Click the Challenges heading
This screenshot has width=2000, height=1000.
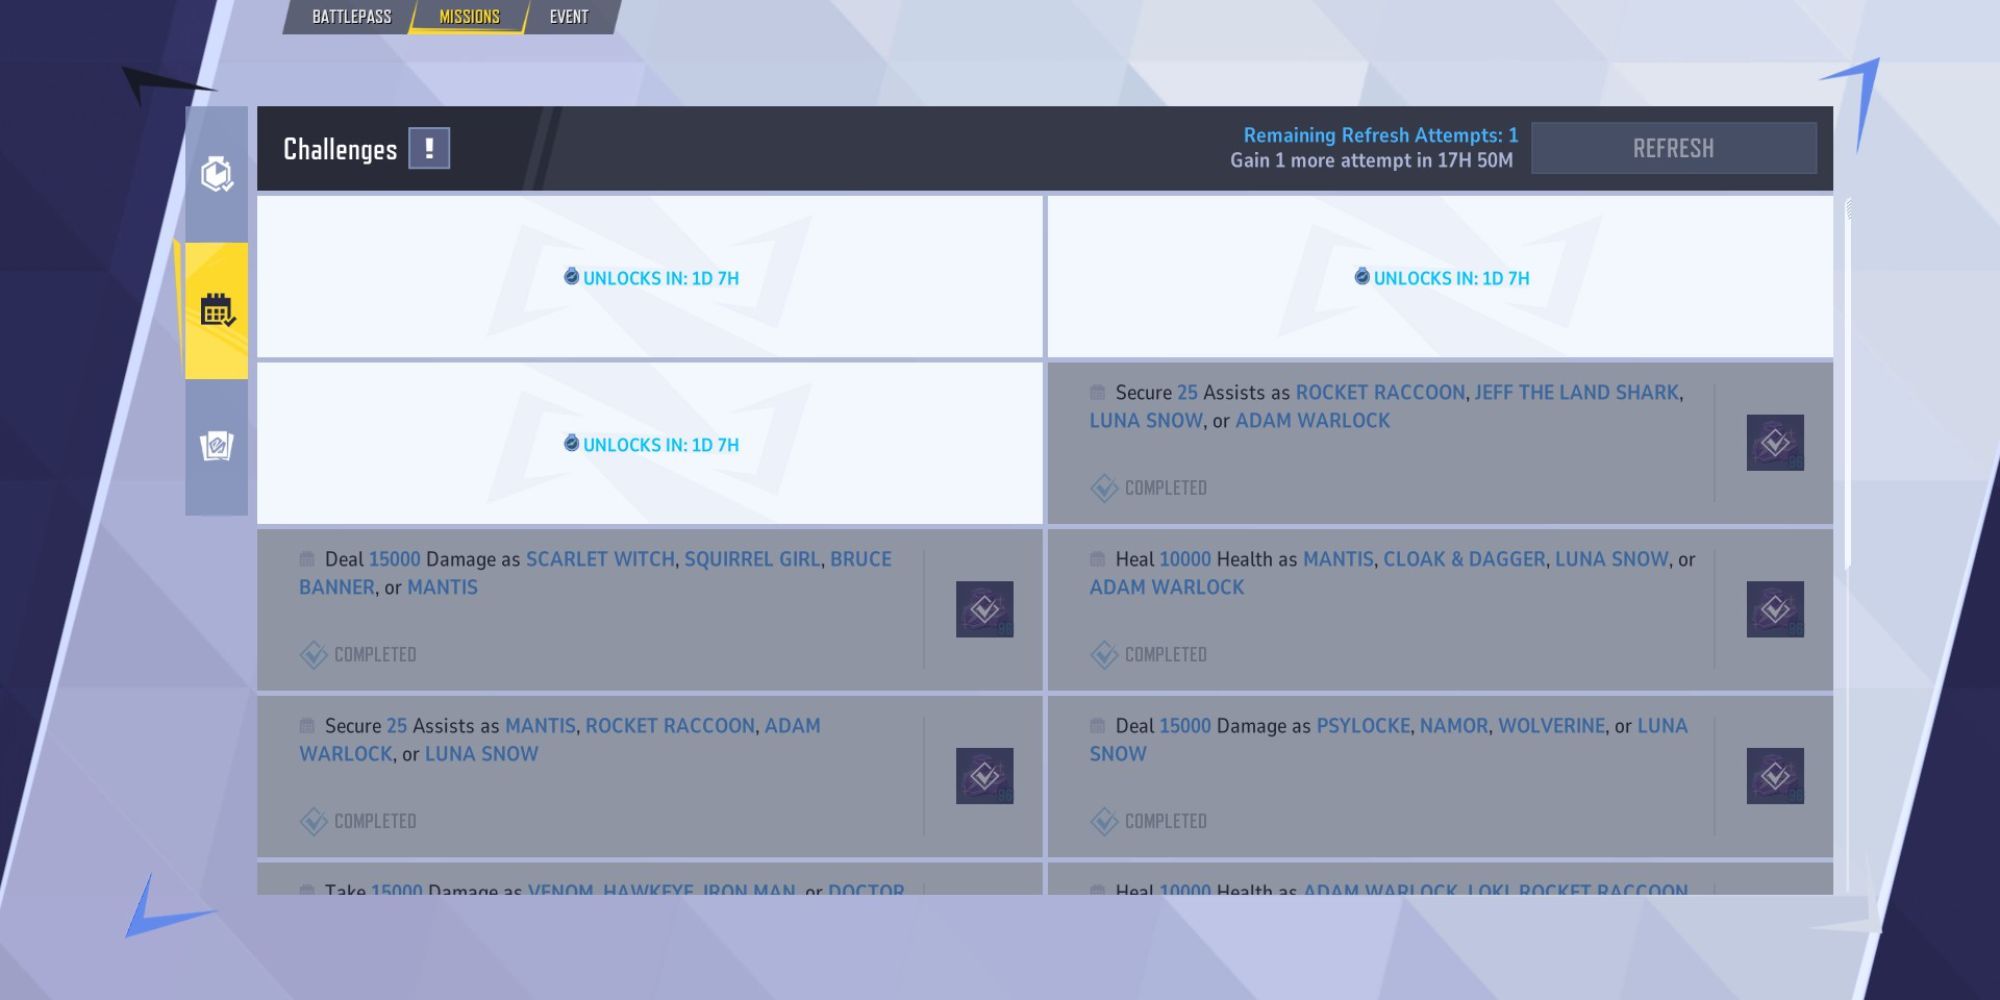point(340,149)
